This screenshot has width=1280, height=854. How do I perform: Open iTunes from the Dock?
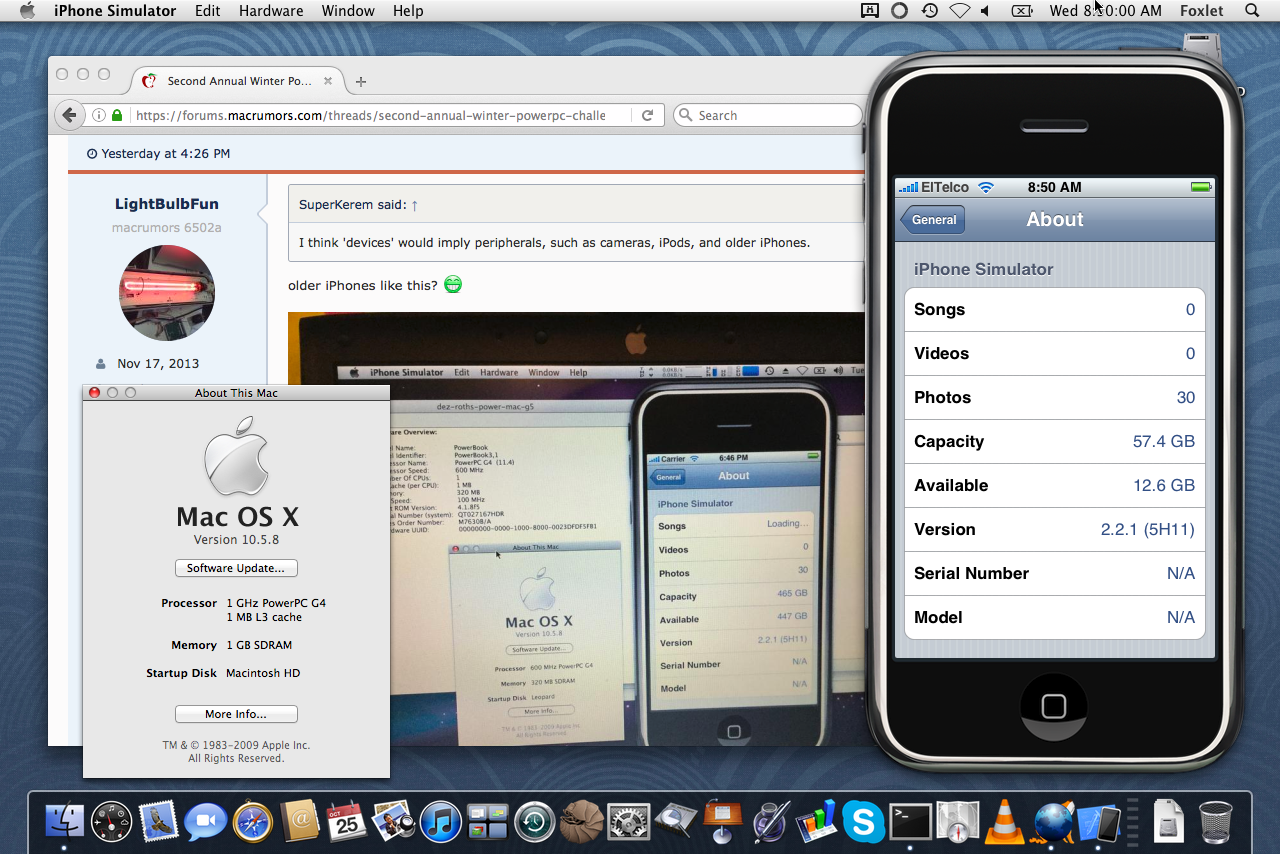click(440, 822)
